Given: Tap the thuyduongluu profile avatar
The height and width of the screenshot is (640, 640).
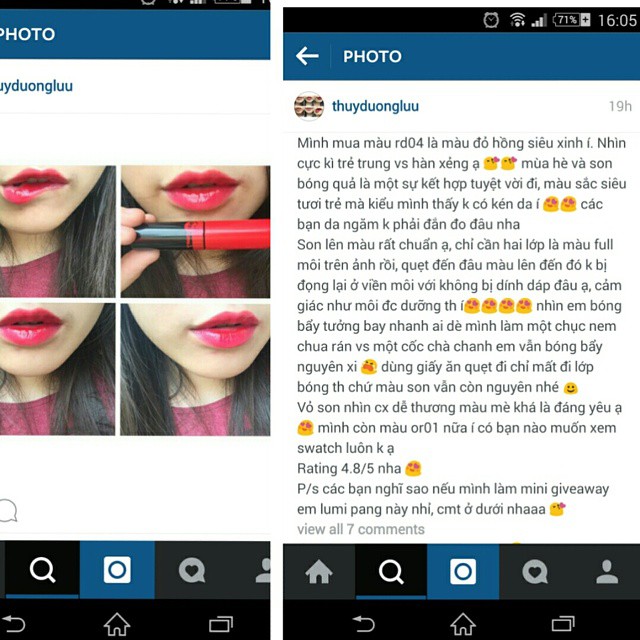Looking at the screenshot, I should 309,106.
